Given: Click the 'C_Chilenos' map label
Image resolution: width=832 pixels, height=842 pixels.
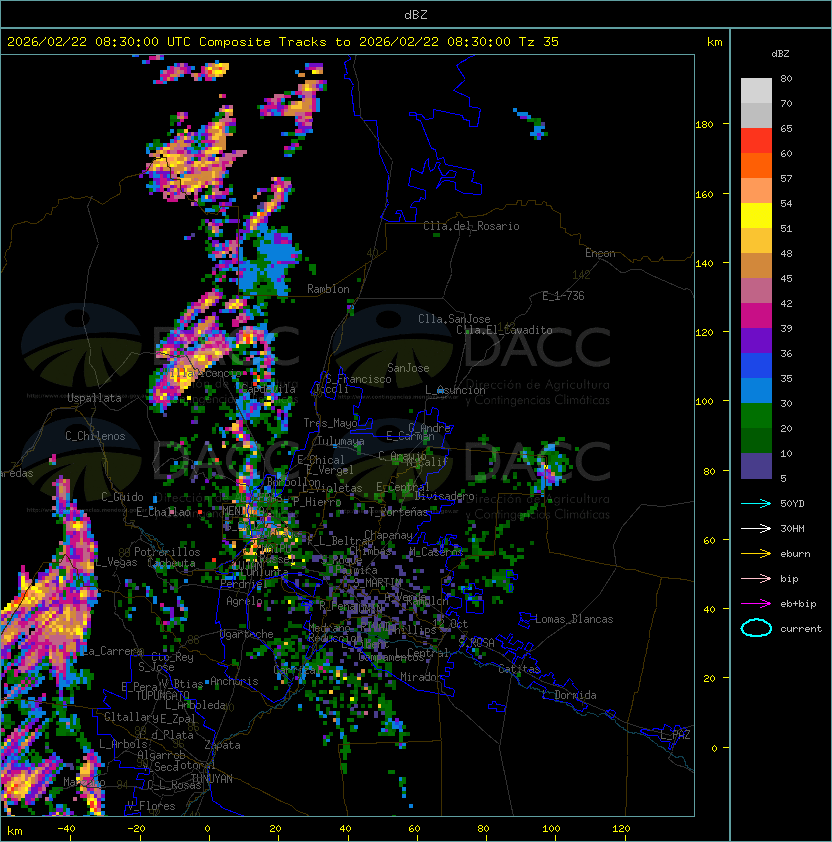Looking at the screenshot, I should [95, 436].
